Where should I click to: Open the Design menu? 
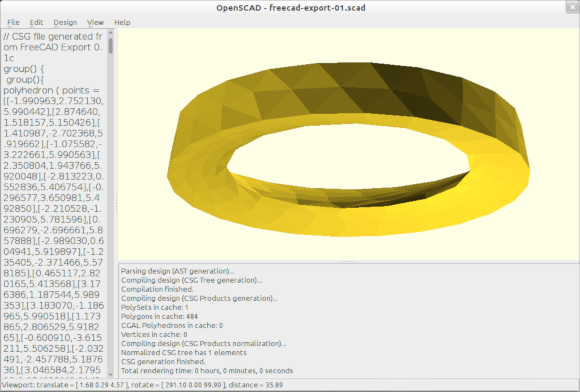click(65, 22)
